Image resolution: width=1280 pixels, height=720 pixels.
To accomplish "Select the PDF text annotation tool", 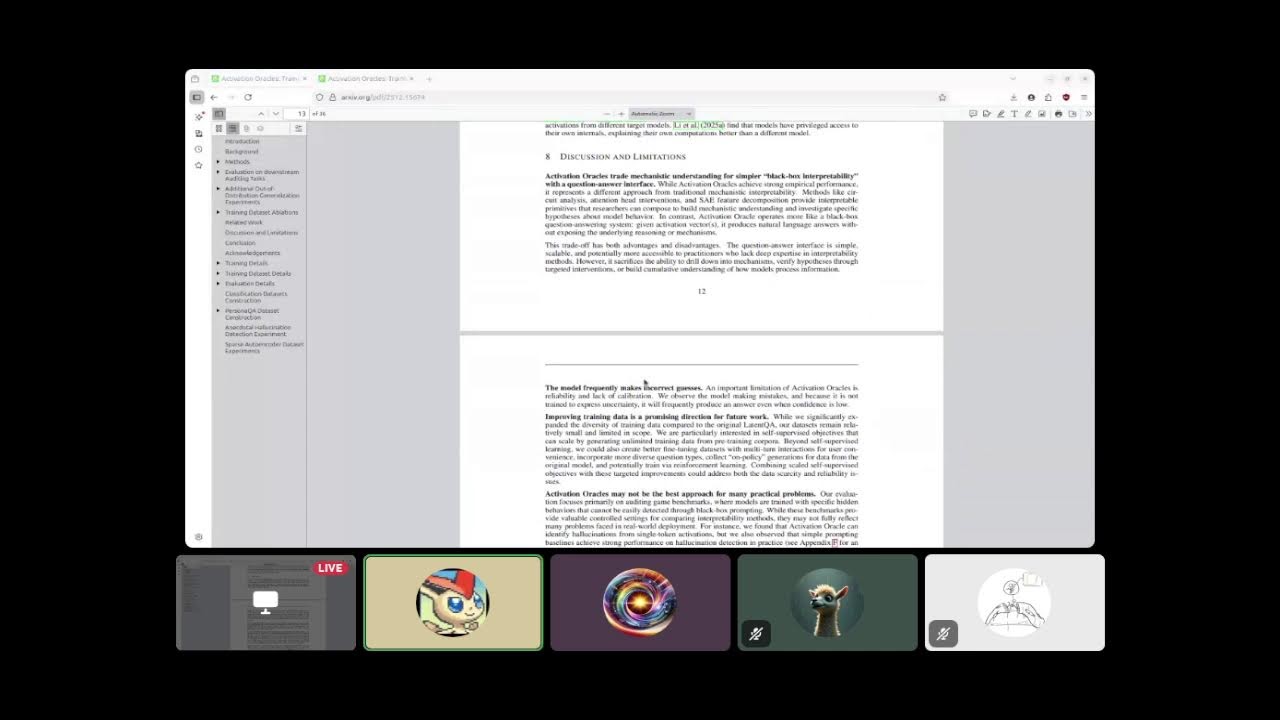I will pyautogui.click(x=1014, y=114).
